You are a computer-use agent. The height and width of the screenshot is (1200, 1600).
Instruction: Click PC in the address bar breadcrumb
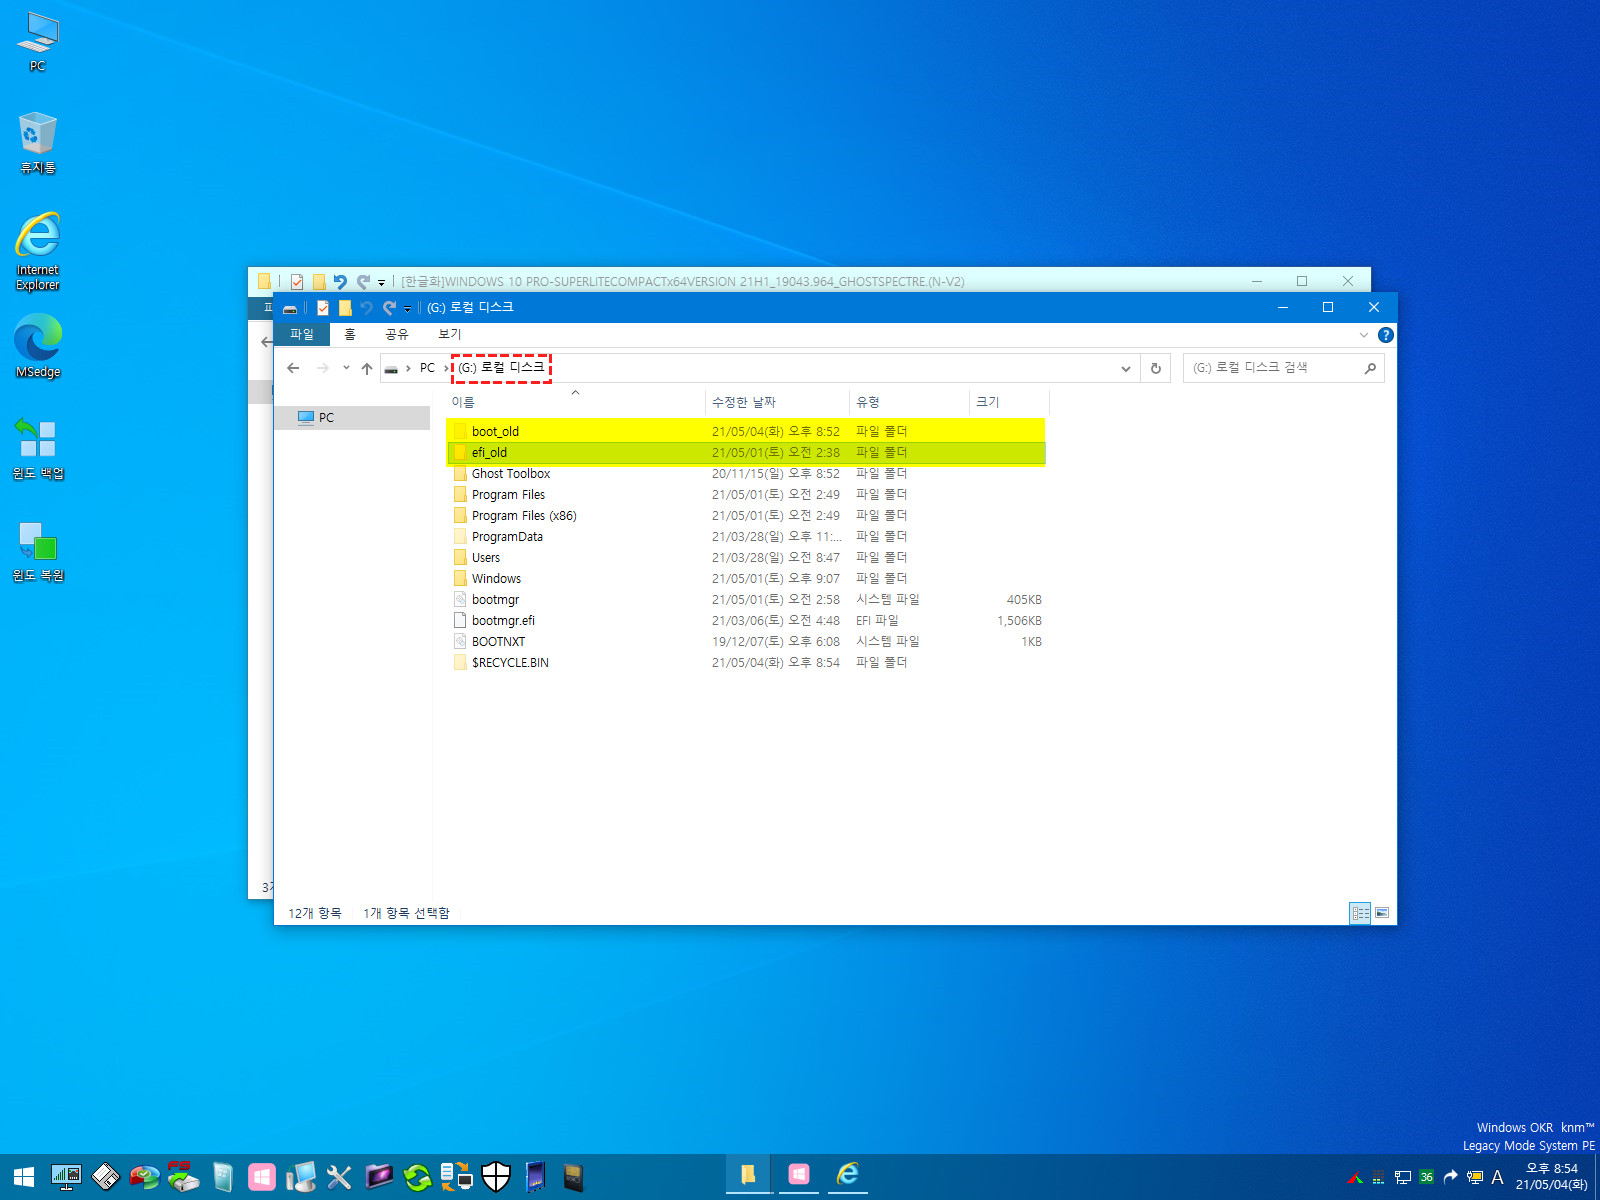(427, 368)
